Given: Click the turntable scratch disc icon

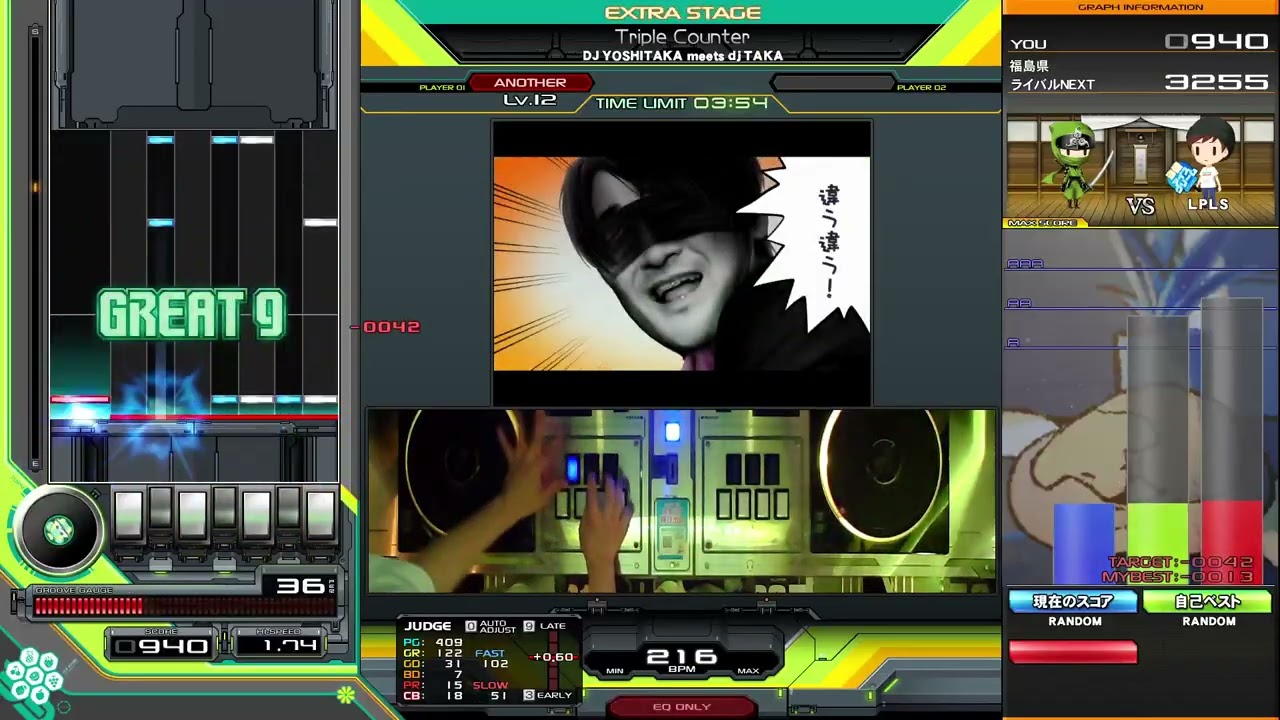Looking at the screenshot, I should (58, 530).
